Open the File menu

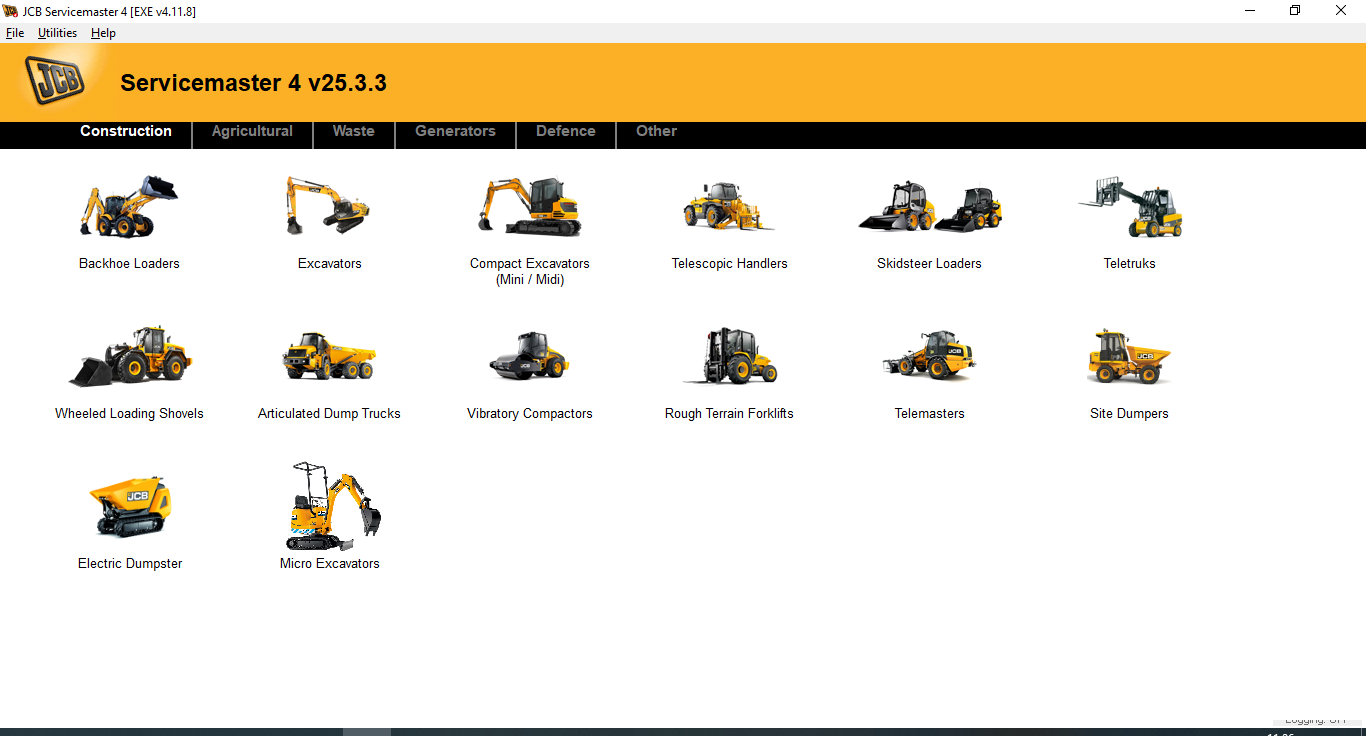(15, 33)
